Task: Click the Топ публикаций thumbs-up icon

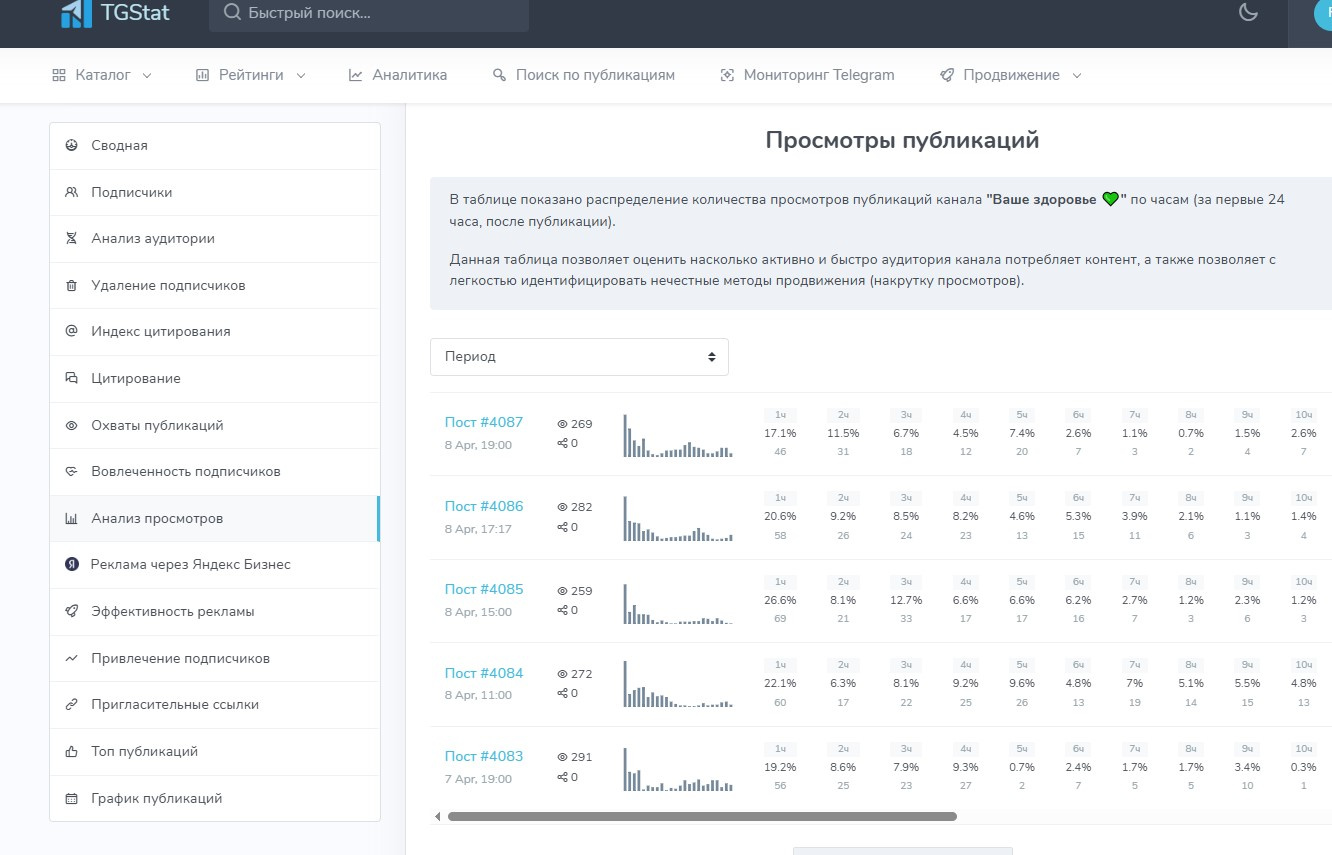Action: (x=71, y=751)
